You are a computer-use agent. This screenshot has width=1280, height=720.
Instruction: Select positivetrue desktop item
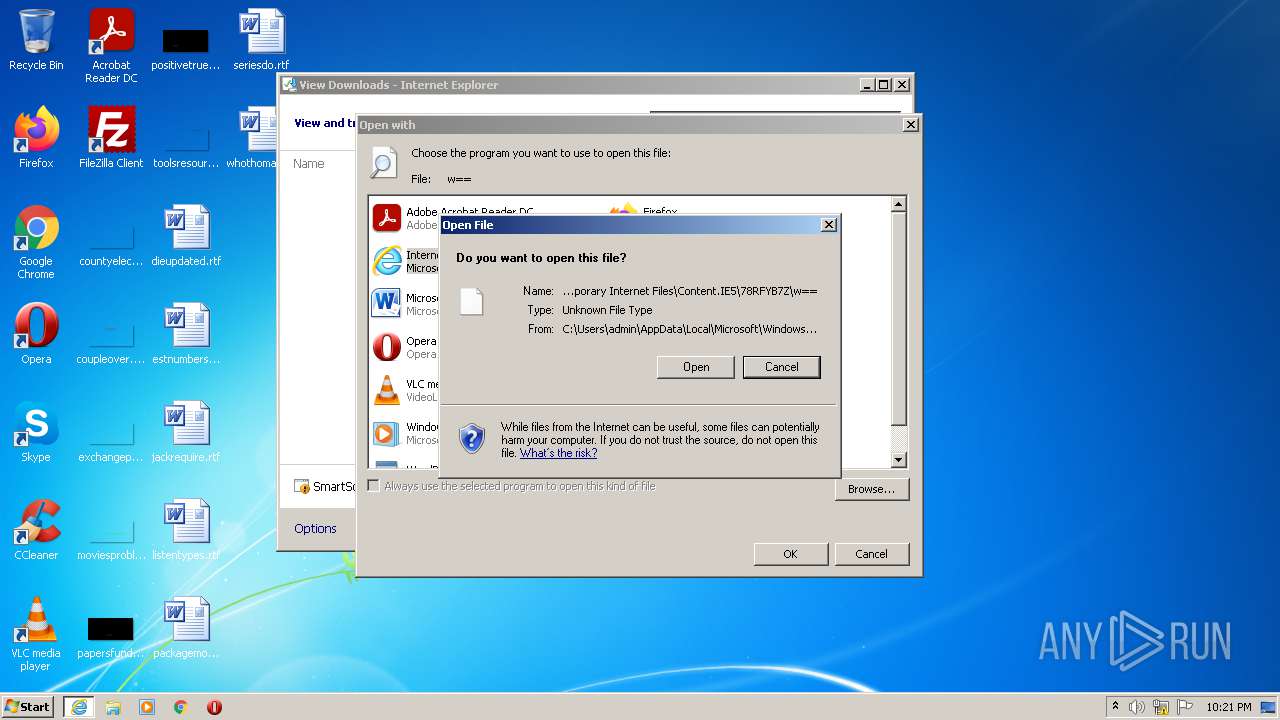pyautogui.click(x=186, y=48)
